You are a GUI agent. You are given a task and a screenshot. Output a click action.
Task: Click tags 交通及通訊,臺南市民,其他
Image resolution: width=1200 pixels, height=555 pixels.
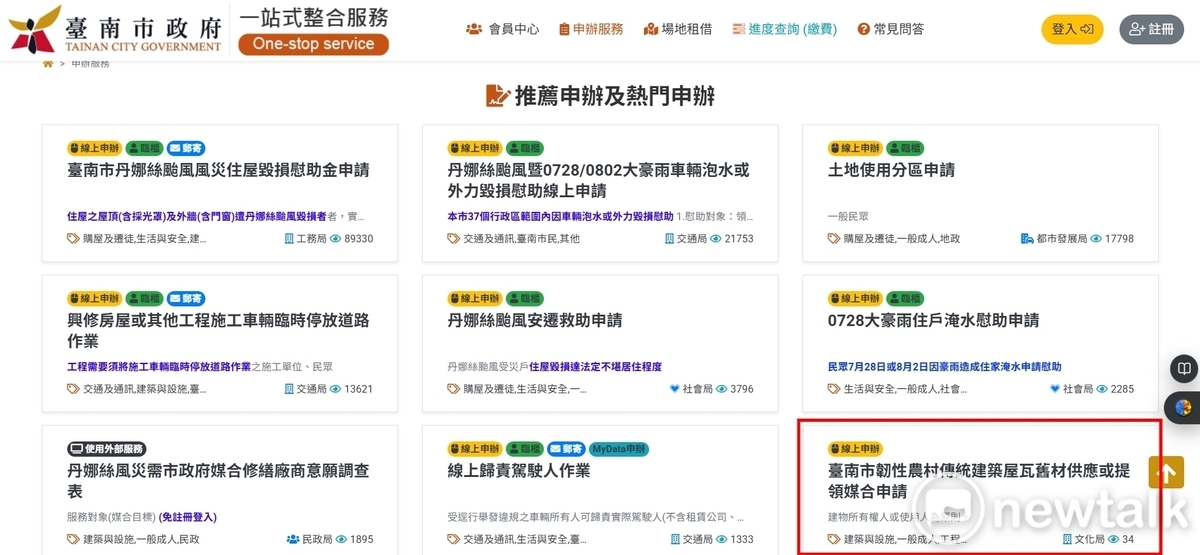[521, 239]
